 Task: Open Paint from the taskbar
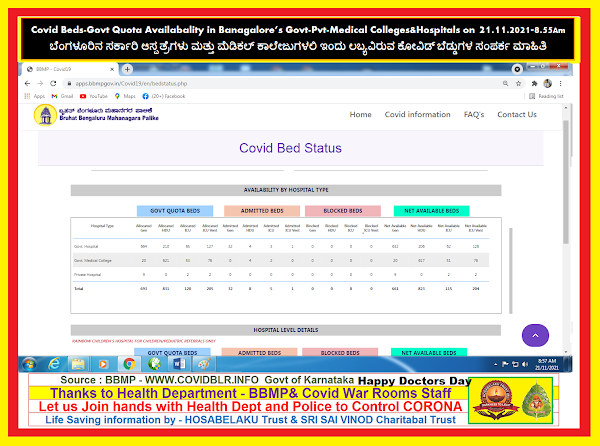coord(204,364)
